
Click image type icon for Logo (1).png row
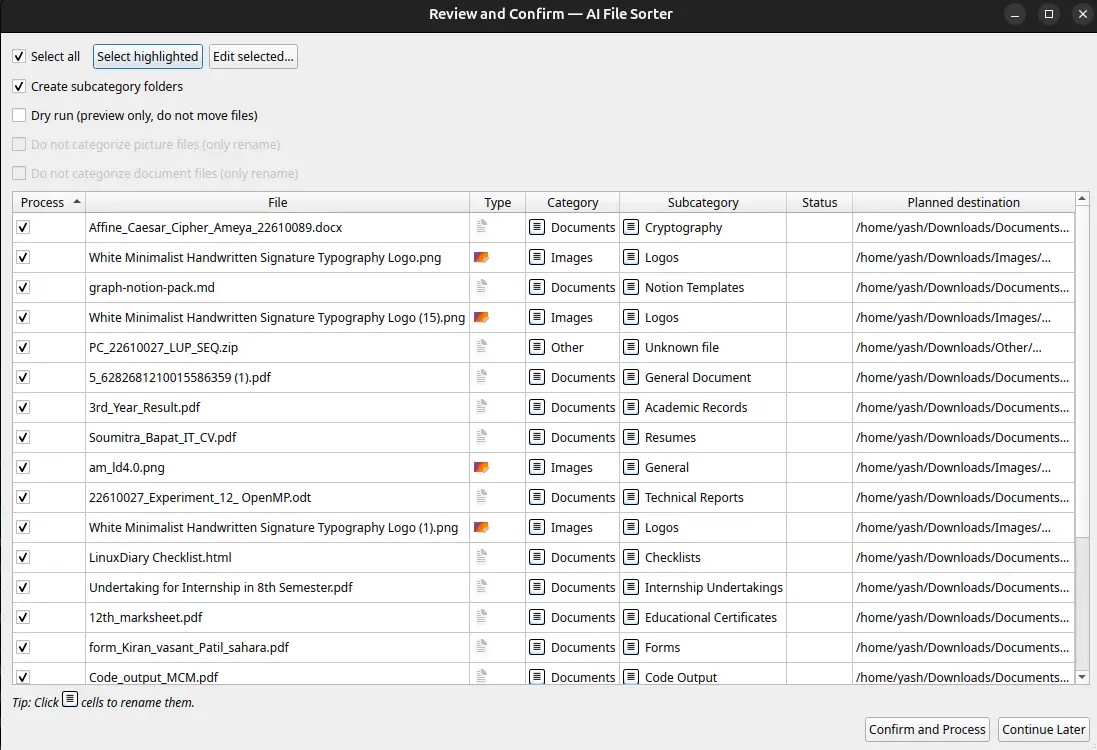pos(481,528)
